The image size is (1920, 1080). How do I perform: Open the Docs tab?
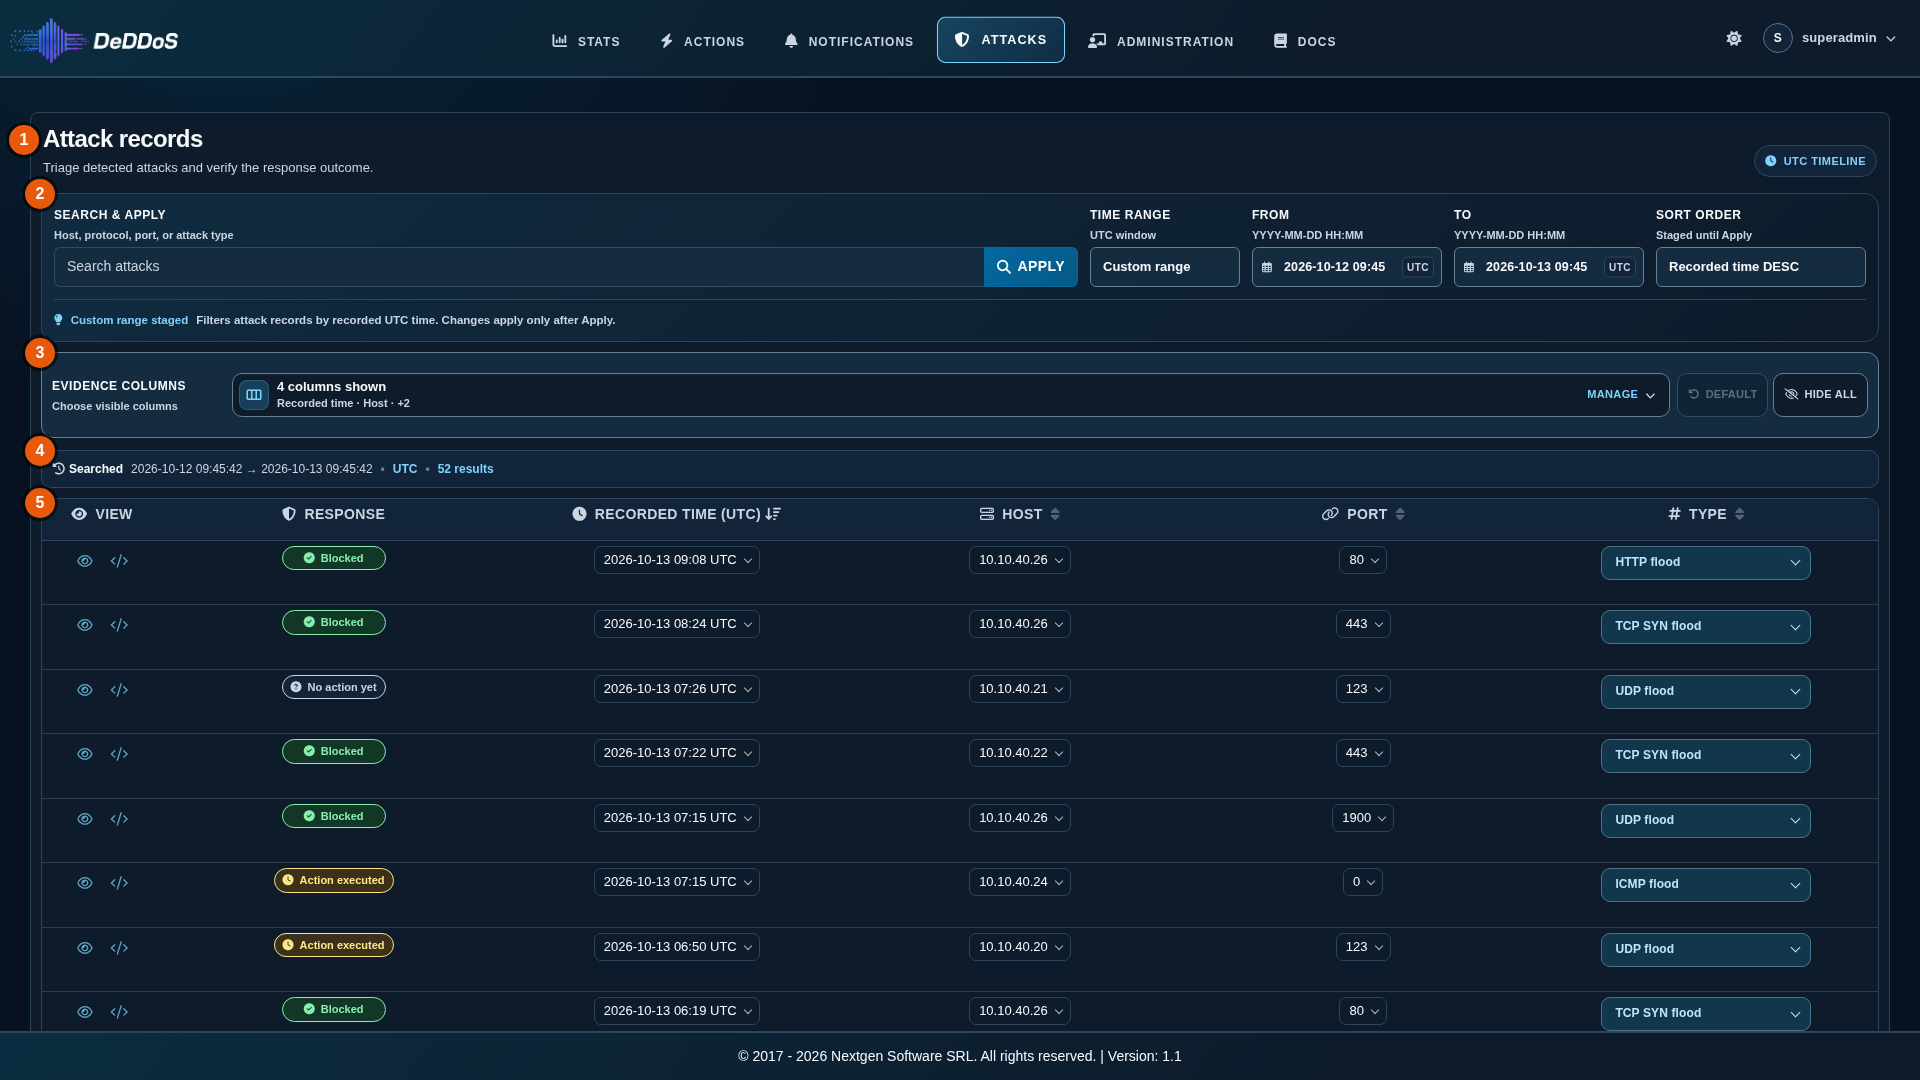[x=1304, y=41]
